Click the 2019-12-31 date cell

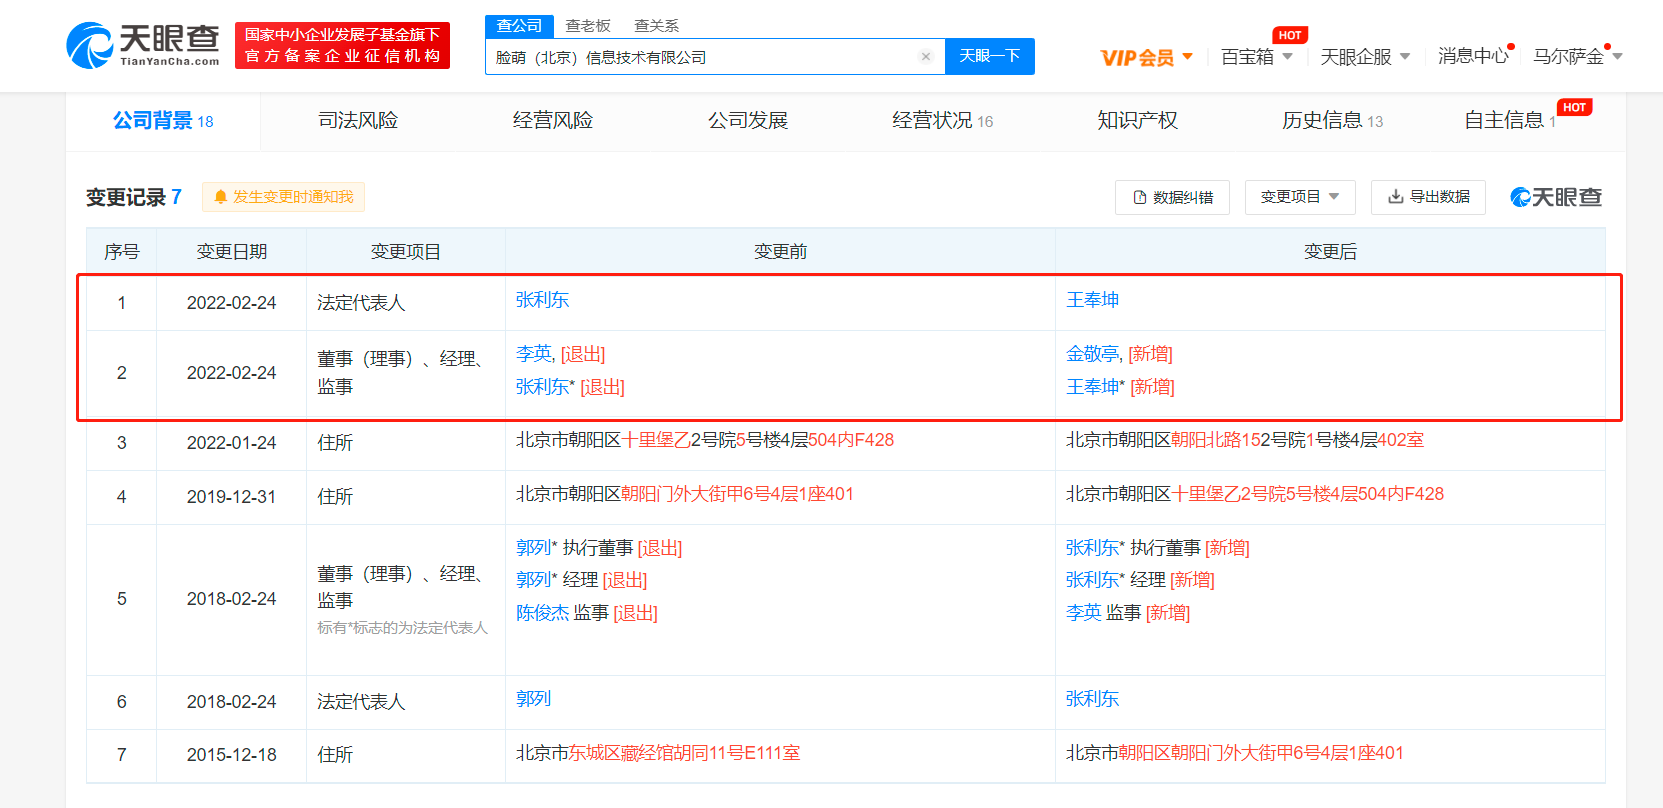(231, 497)
